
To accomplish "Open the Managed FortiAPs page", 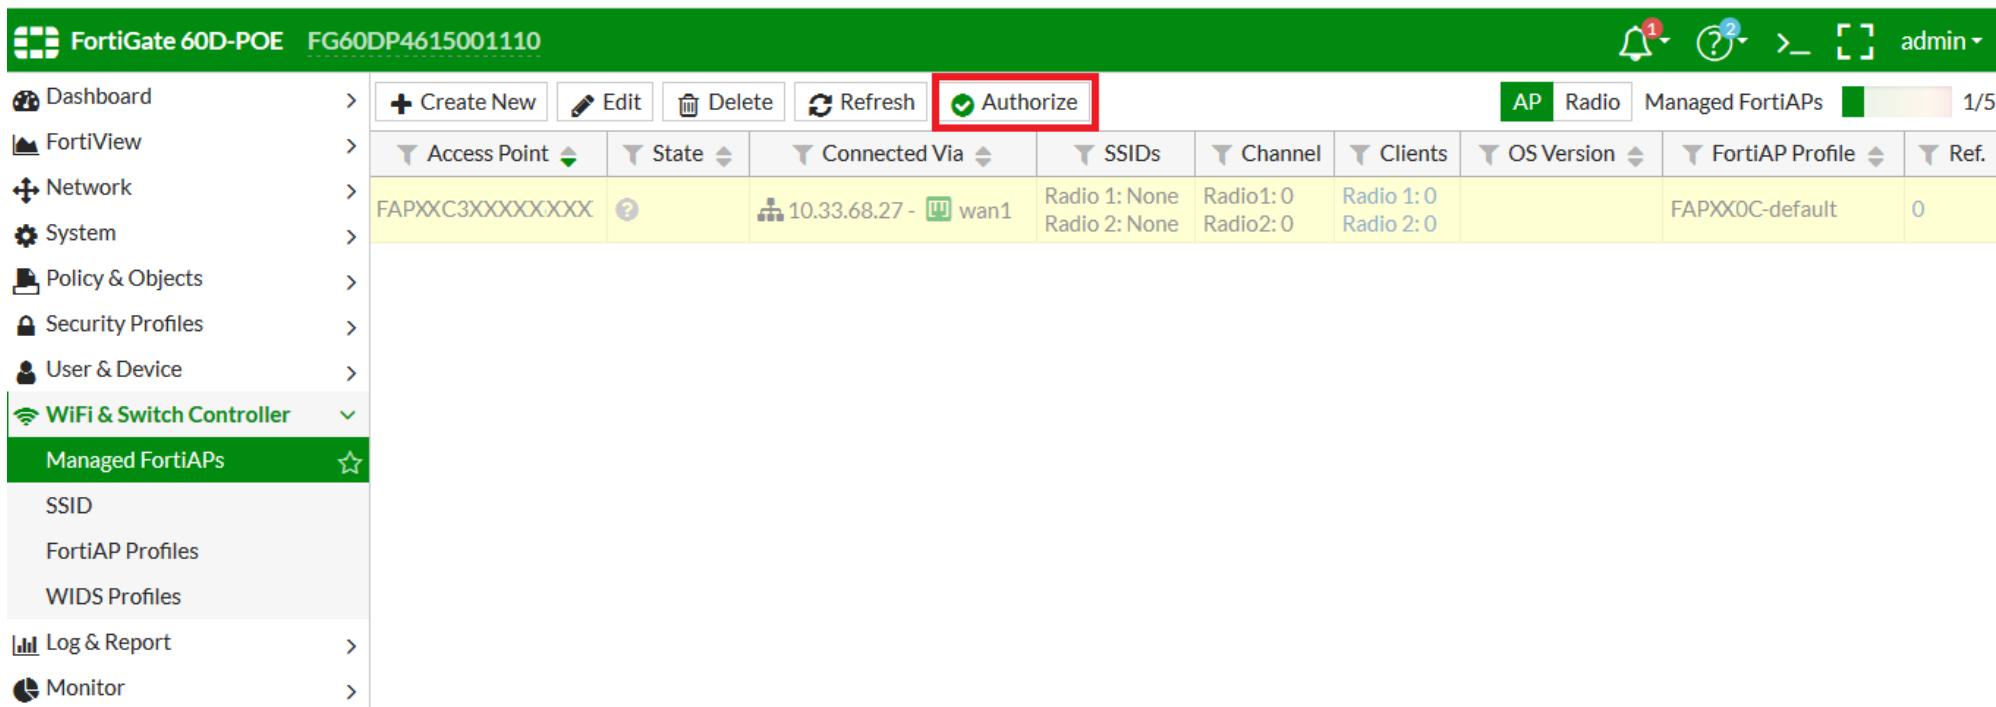I will (x=135, y=460).
